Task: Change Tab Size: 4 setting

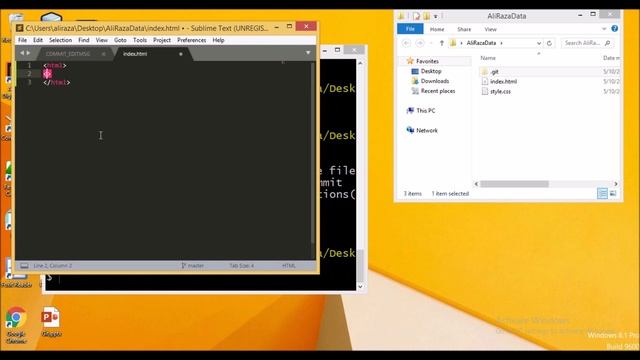Action: 241,266
